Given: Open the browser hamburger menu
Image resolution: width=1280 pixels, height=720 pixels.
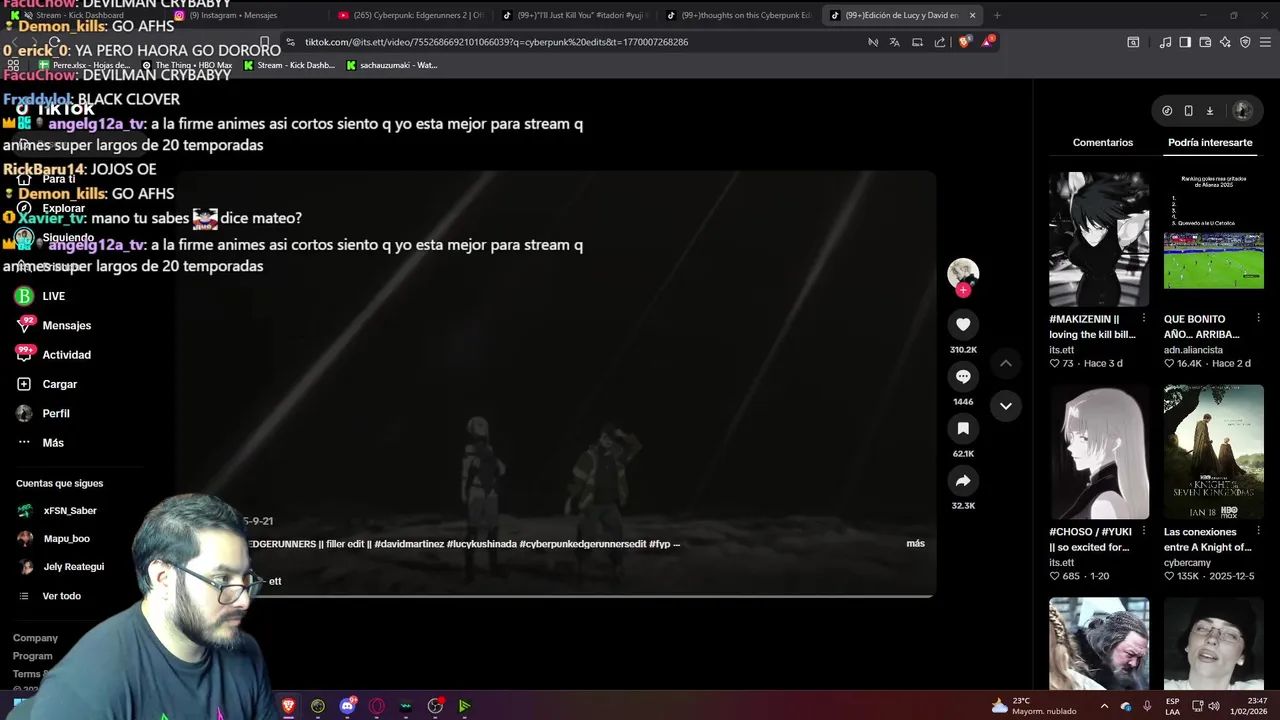Looking at the screenshot, I should [1265, 42].
